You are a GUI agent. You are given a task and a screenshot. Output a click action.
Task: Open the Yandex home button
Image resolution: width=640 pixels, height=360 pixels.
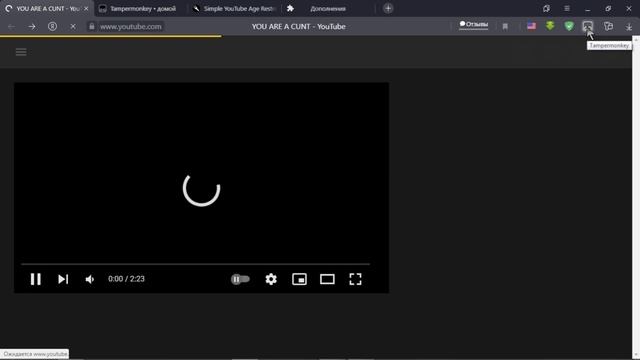coord(52,27)
